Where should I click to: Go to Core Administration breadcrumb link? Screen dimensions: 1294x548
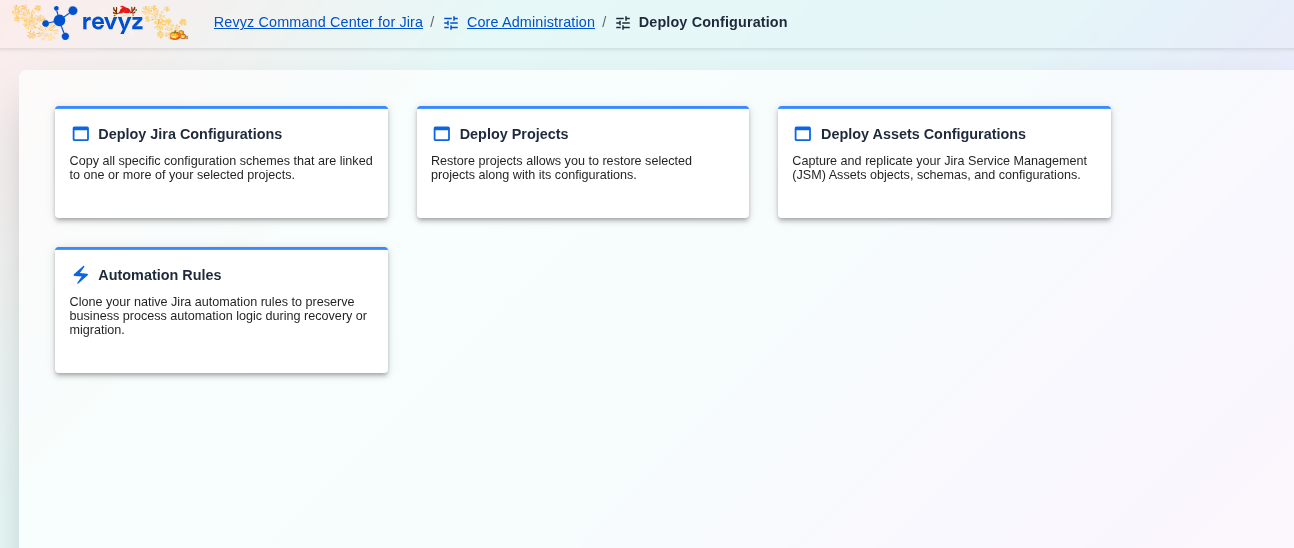coord(530,22)
